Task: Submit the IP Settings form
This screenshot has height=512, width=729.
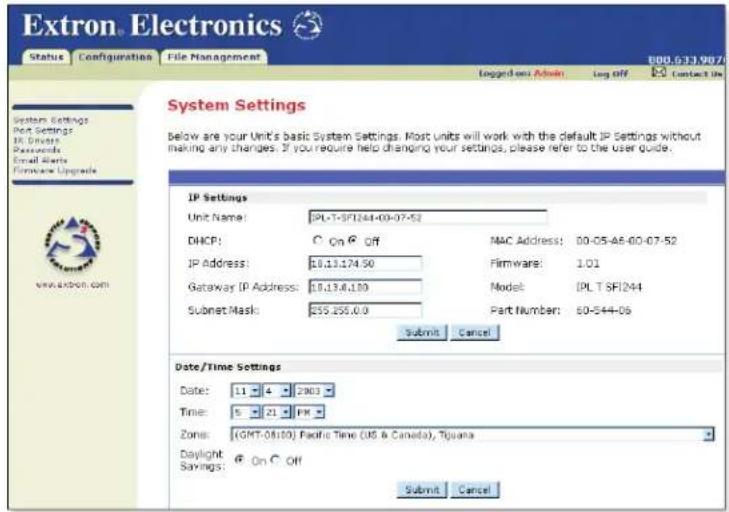Action: 422,332
